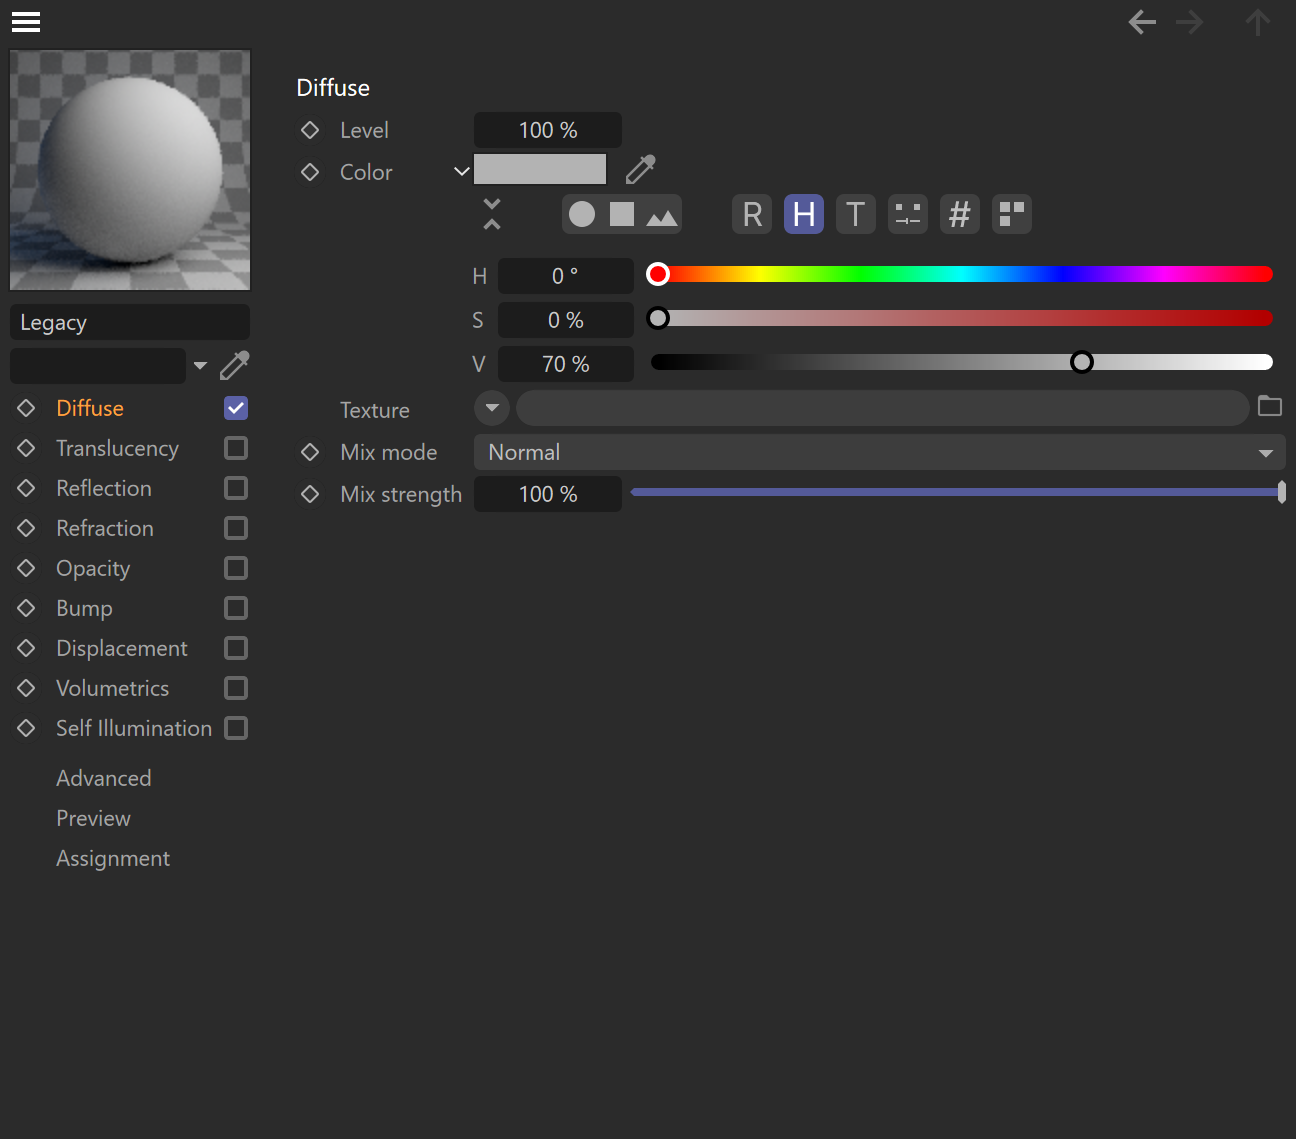This screenshot has height=1139, width=1296.
Task: Collapse the Color chevron expander
Action: (461, 171)
